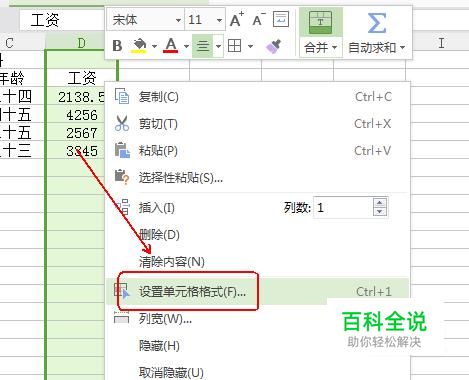The height and width of the screenshot is (380, 469).
Task: Increase 列数 with up stepper arrow
Action: click(380, 202)
